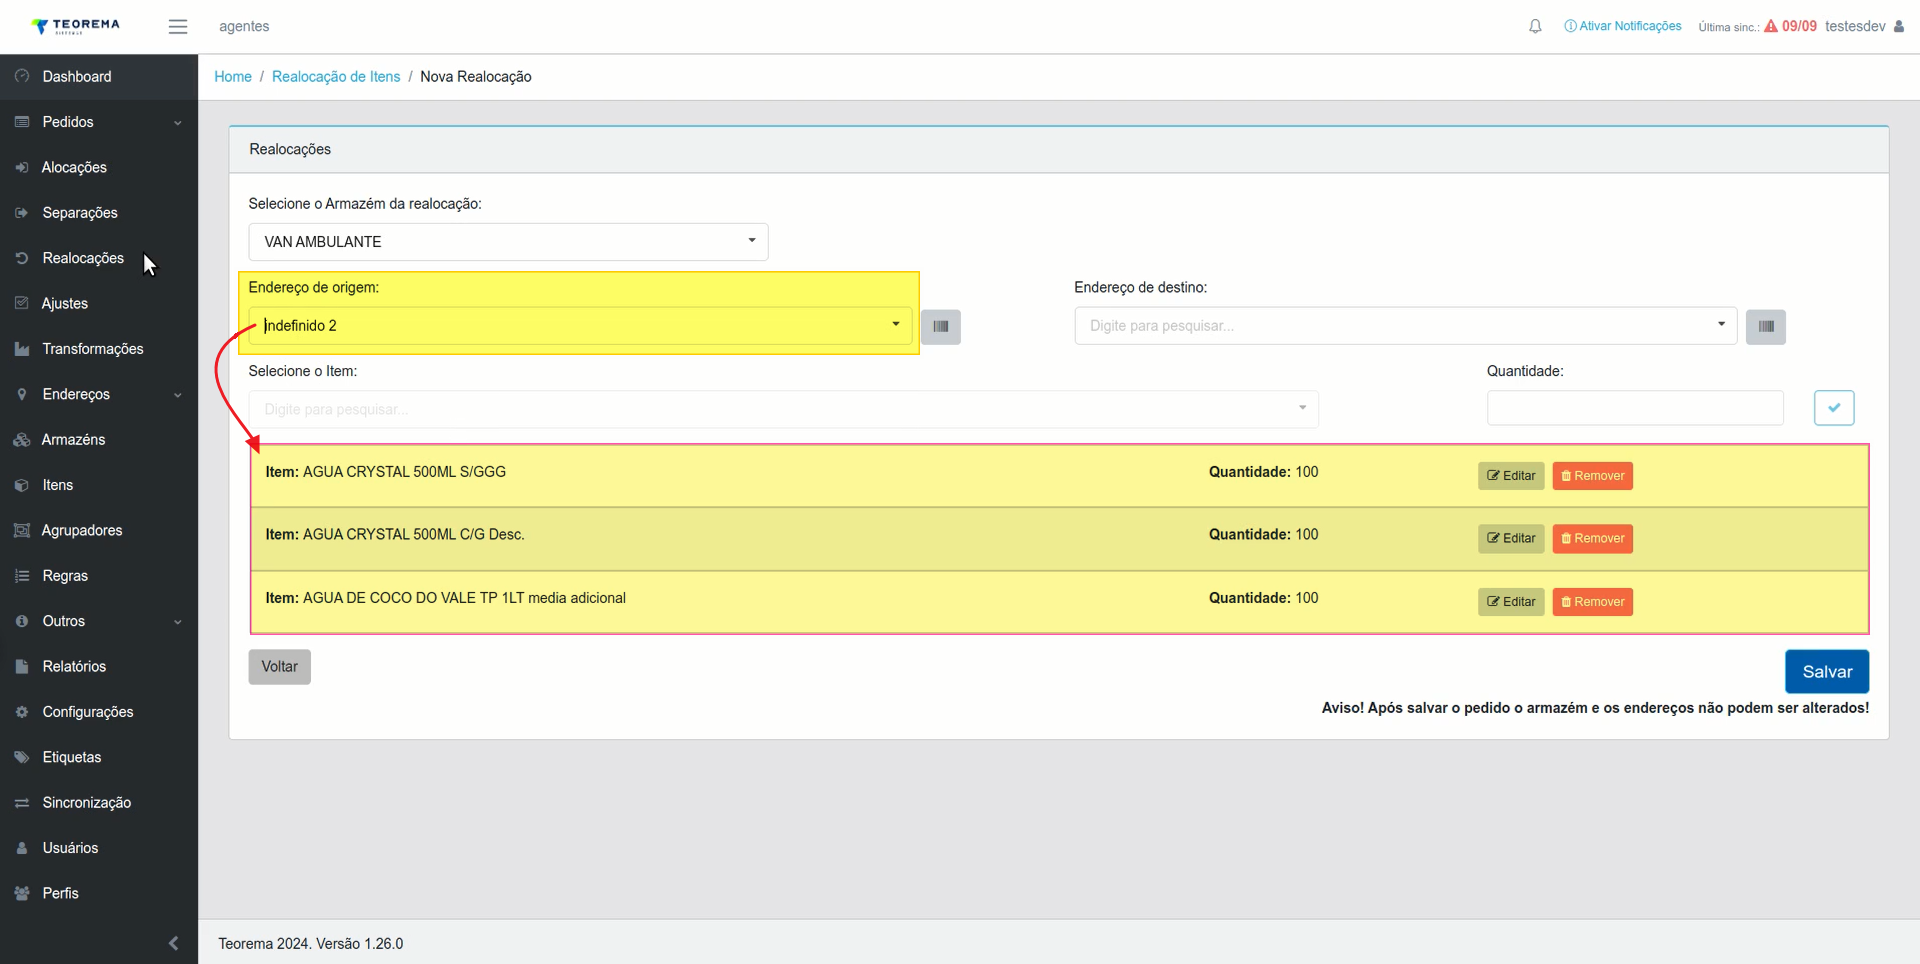Focus the Quantidade input field
1920x964 pixels.
1634,408
